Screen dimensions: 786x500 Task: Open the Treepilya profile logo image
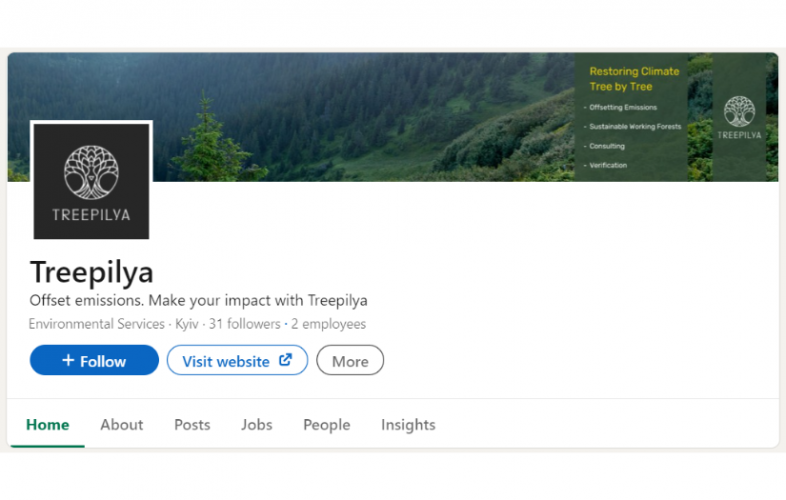point(91,181)
